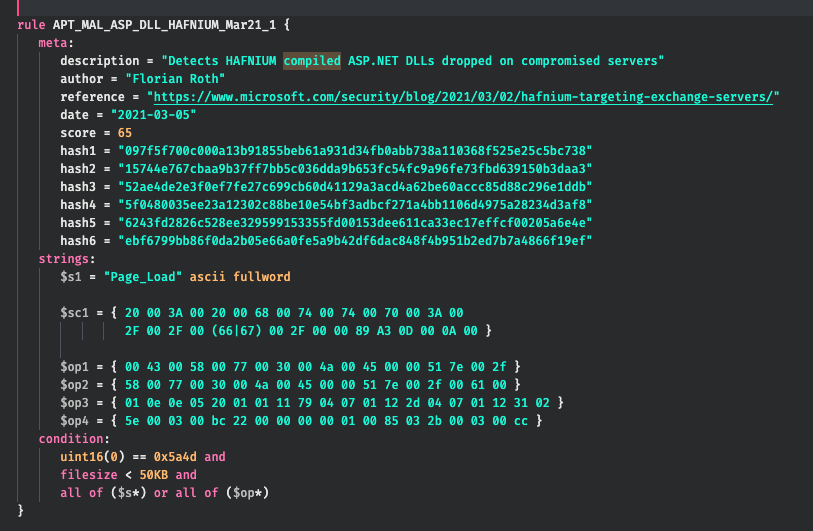
Task: Click the score value 65
Action: 124,133
